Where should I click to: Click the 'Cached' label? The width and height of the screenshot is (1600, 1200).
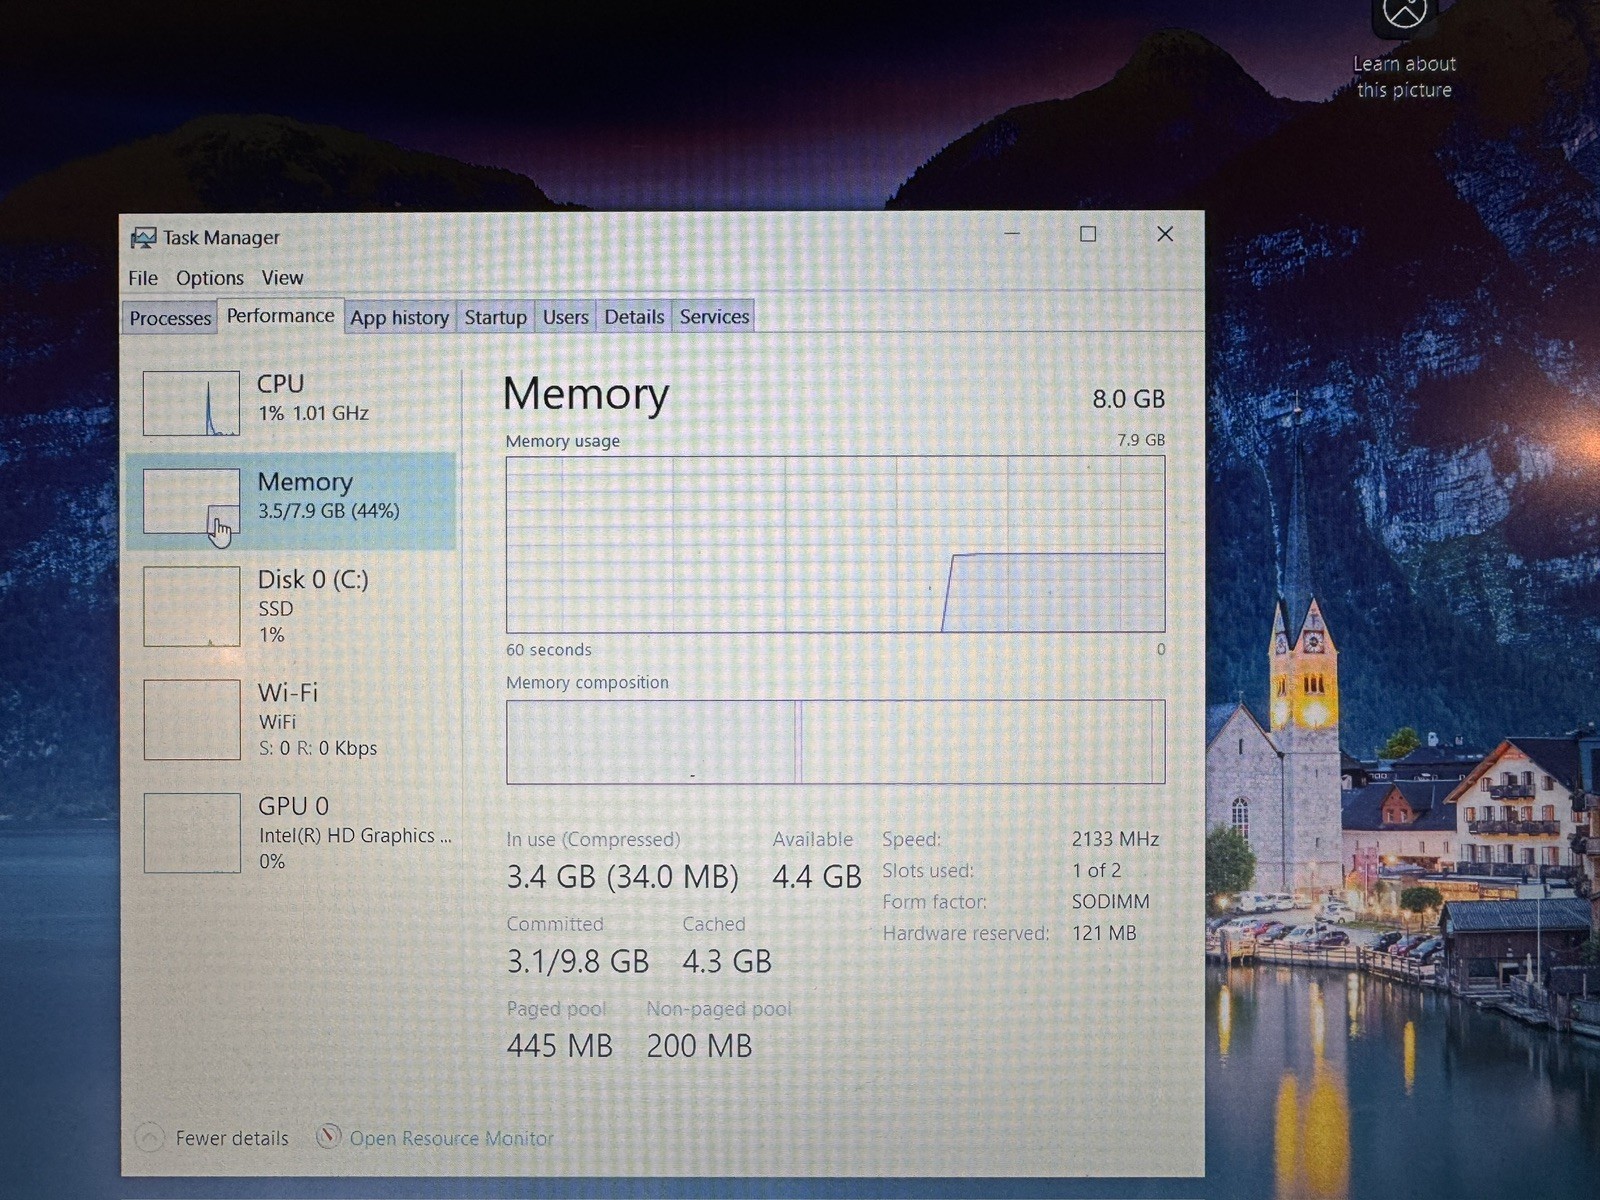pos(714,924)
